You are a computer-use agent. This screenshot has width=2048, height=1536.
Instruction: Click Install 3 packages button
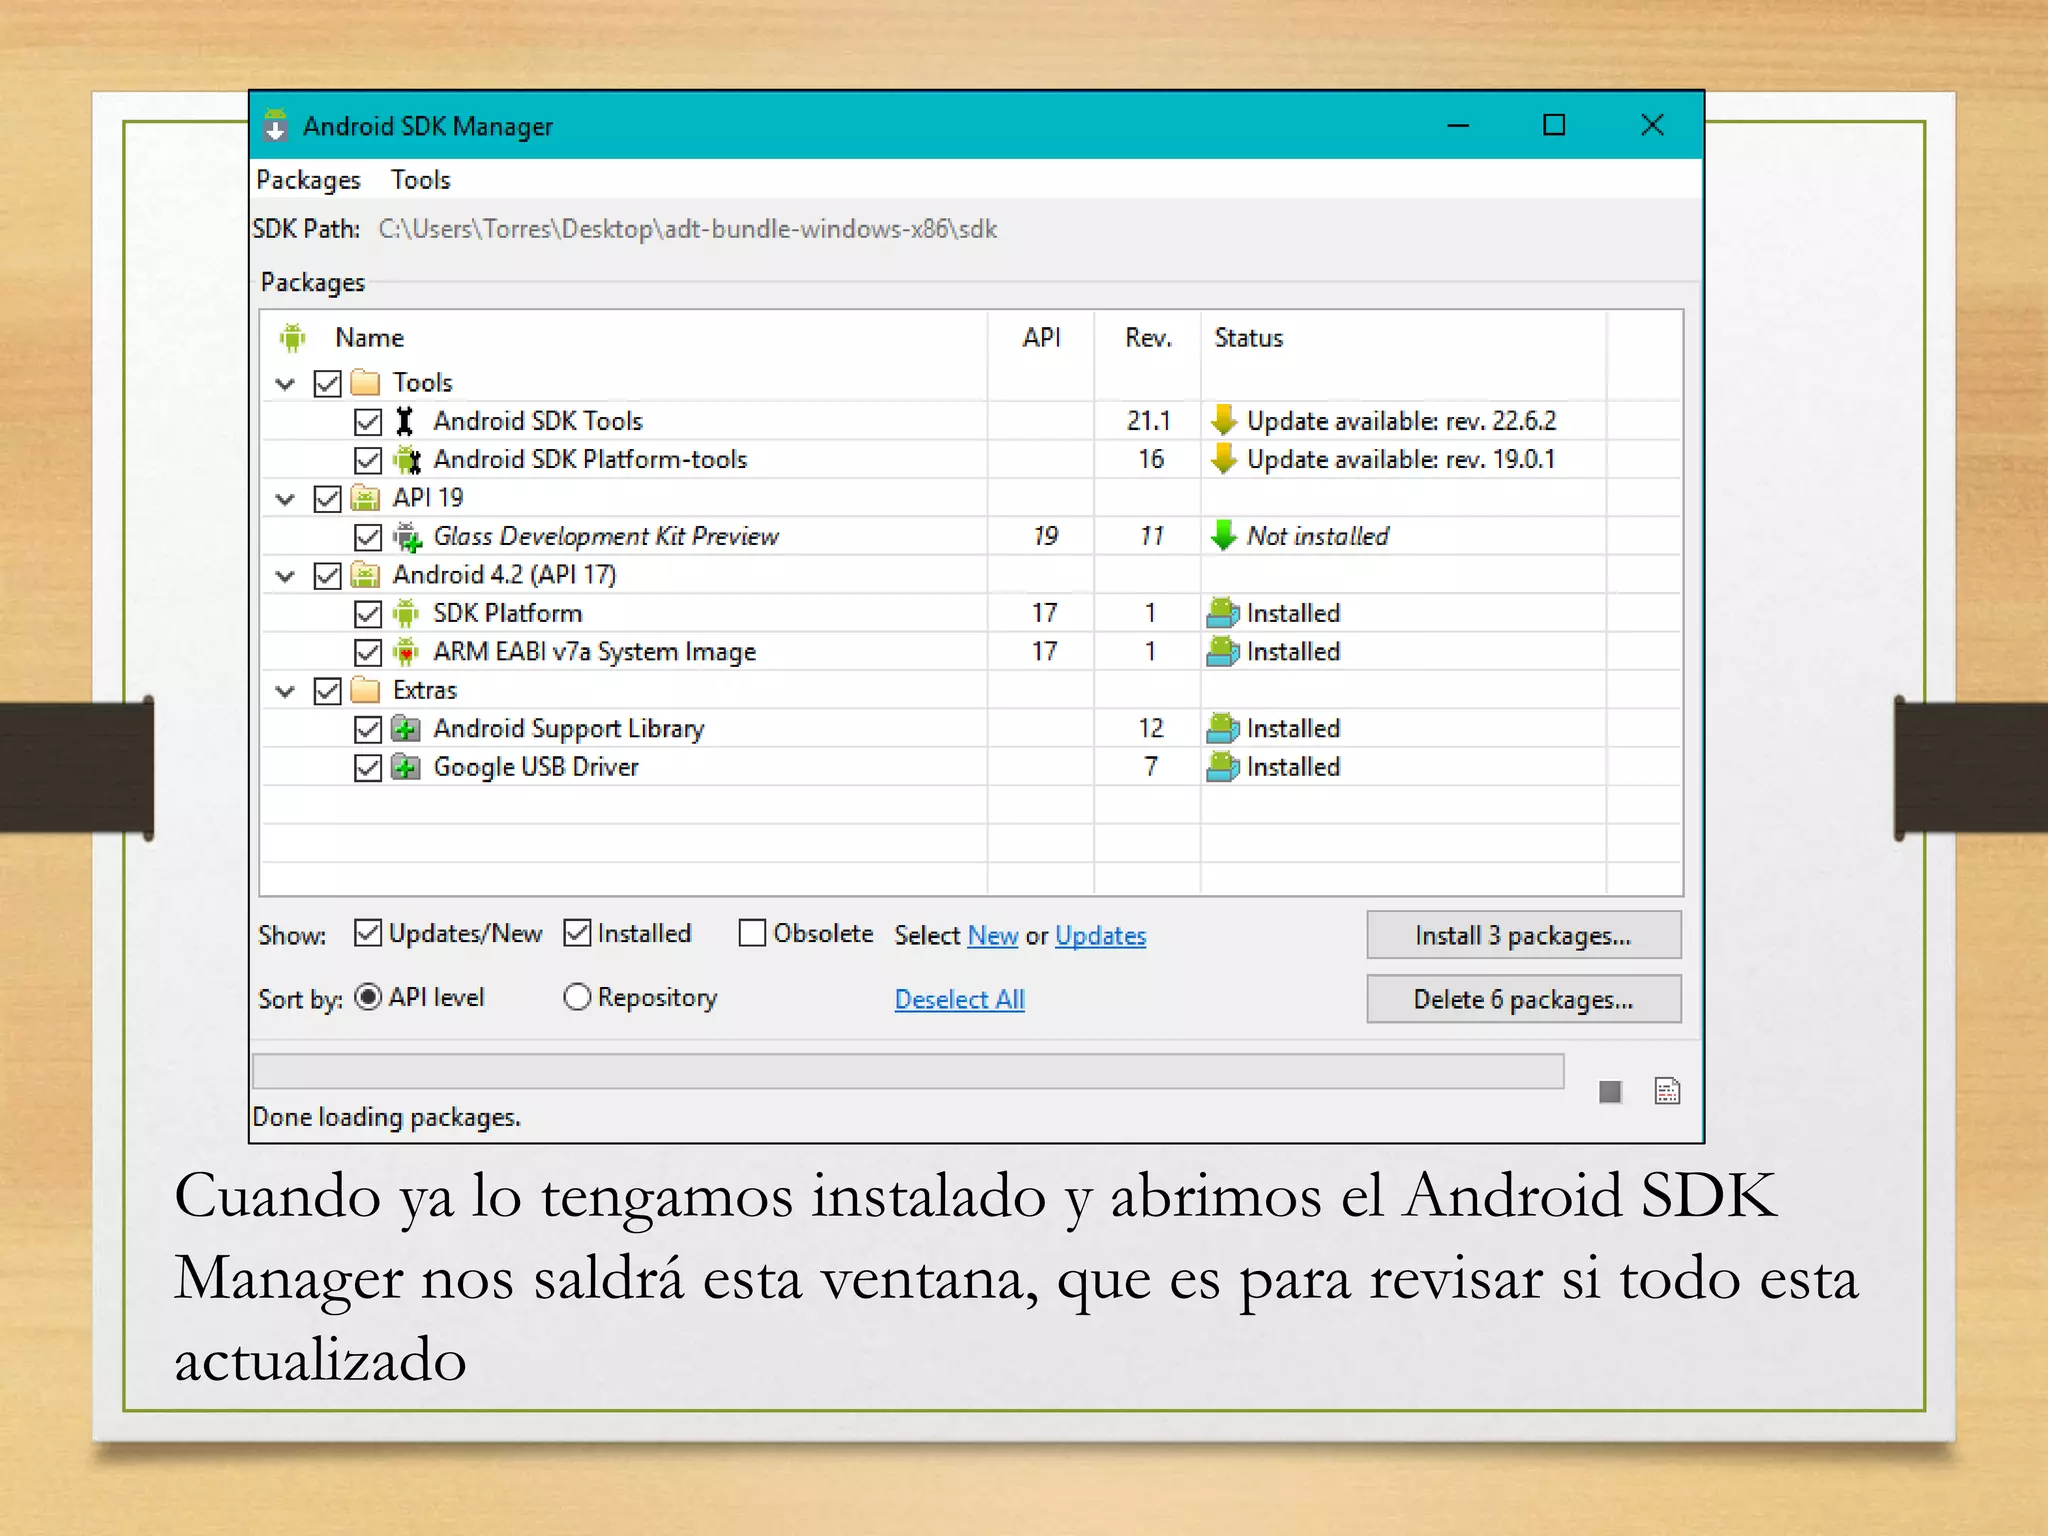[x=1524, y=935]
